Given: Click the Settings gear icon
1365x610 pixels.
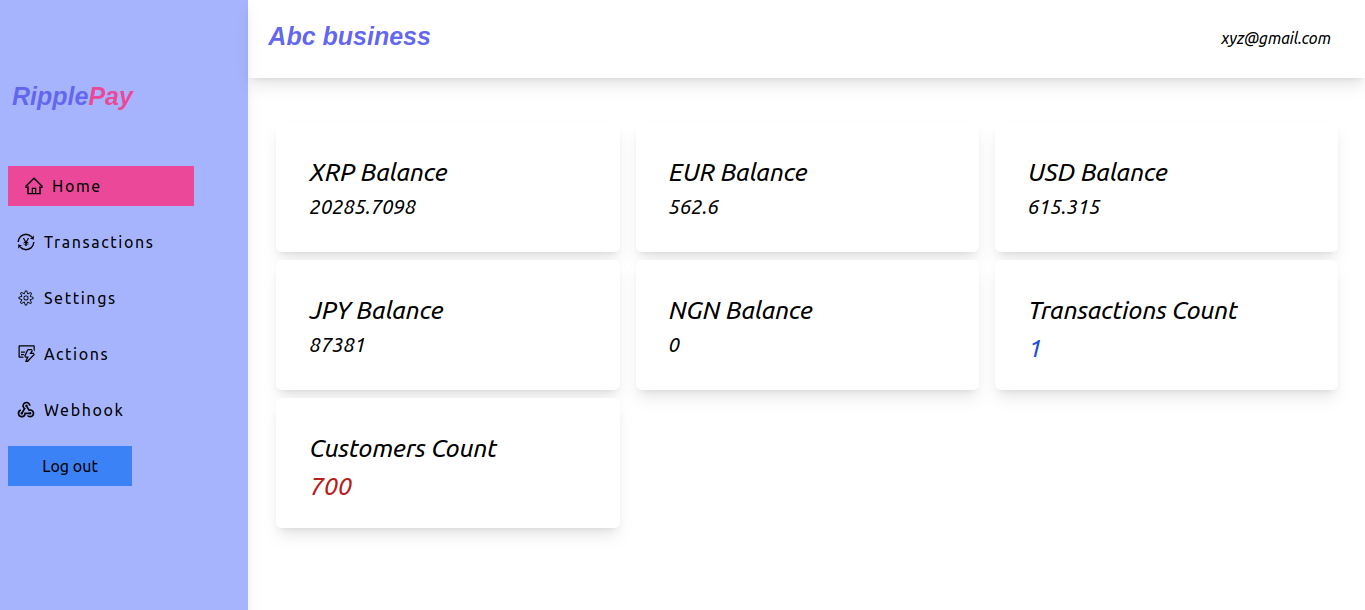Looking at the screenshot, I should [x=26, y=298].
